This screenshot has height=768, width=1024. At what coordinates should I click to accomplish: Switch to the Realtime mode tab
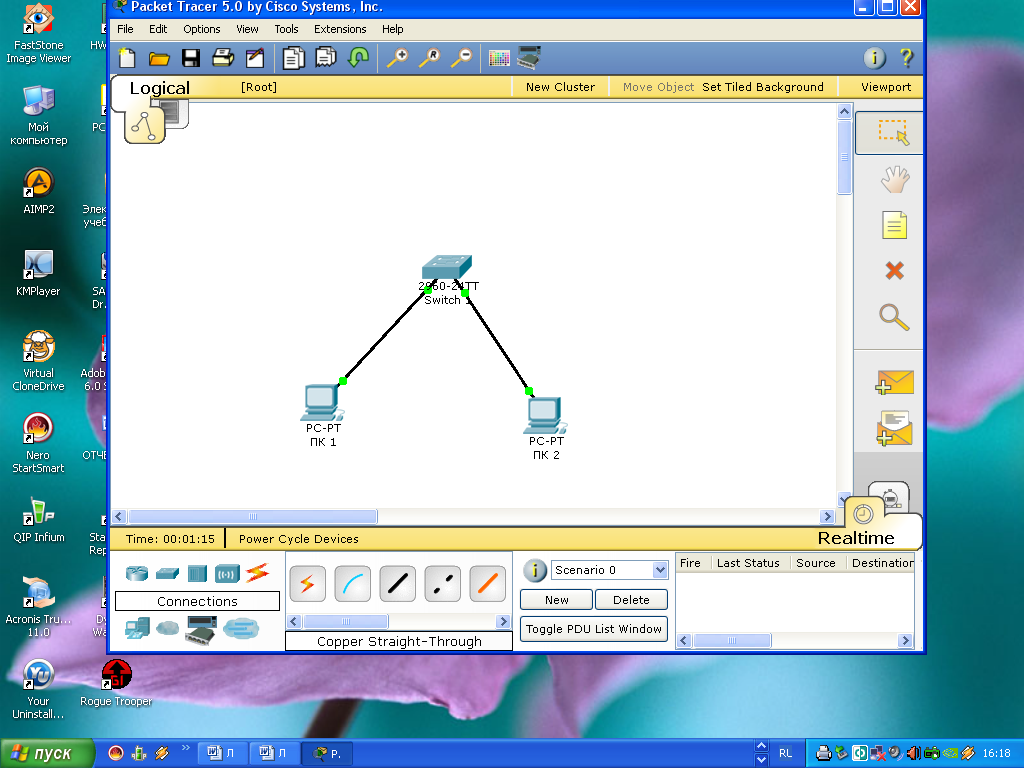[856, 538]
